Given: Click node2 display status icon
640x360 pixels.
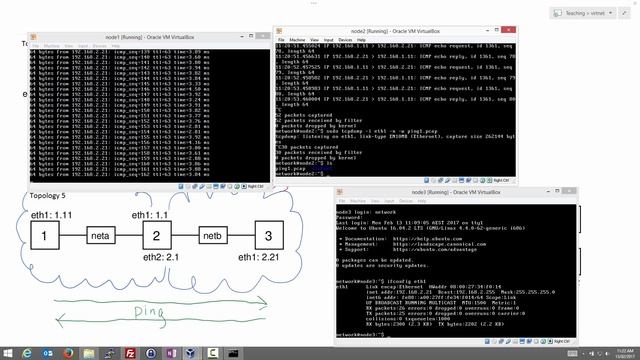Looking at the screenshot, I should click(x=461, y=180).
